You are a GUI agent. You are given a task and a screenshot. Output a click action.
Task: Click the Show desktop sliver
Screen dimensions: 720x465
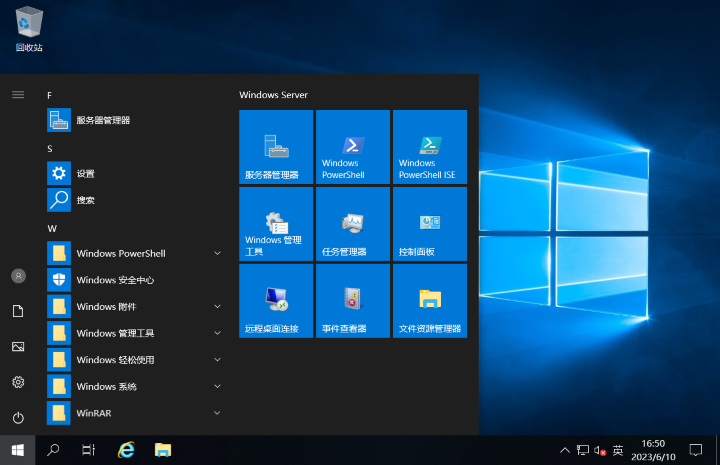point(718,450)
